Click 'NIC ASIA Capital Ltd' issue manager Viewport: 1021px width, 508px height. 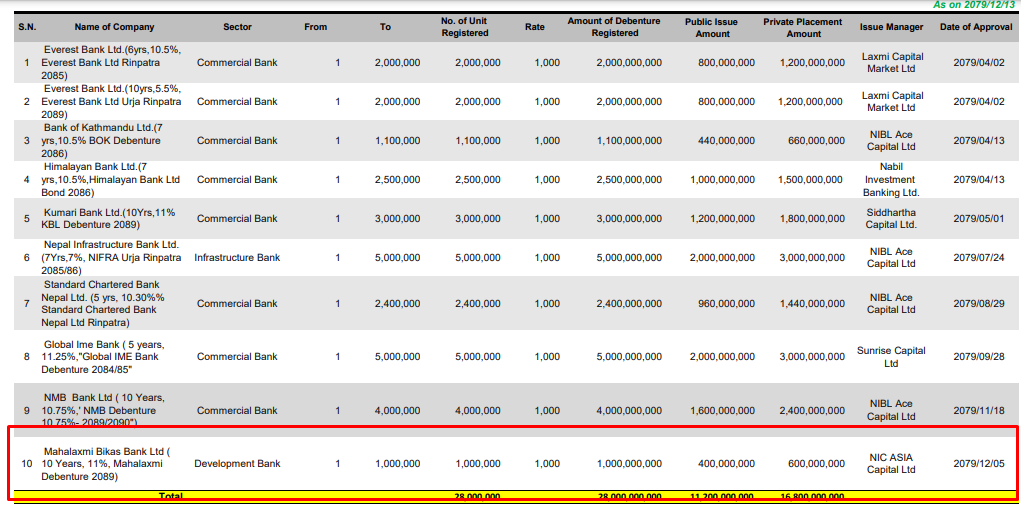pos(890,464)
